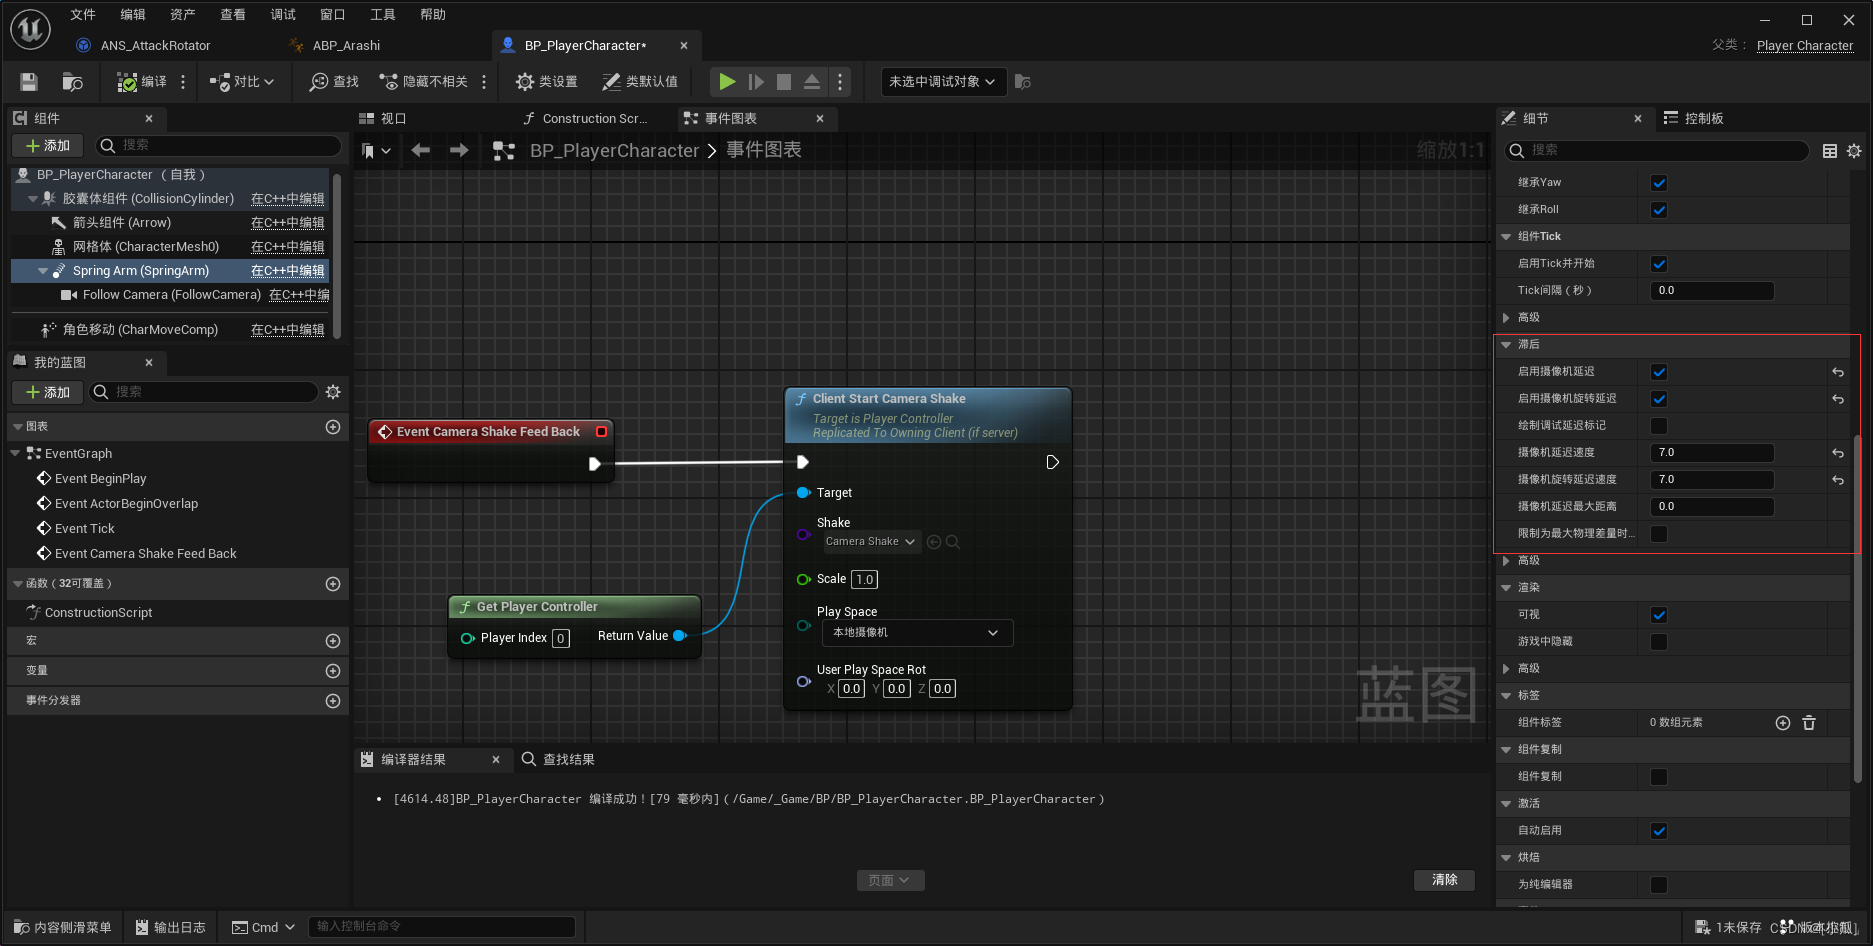Open the Find tool

point(334,82)
